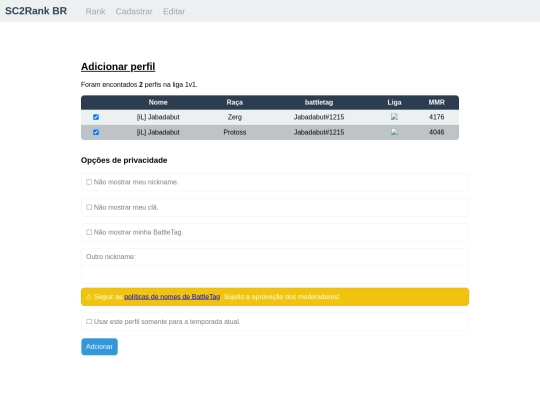Click the Adicionar button
540x405 pixels.
(x=100, y=346)
